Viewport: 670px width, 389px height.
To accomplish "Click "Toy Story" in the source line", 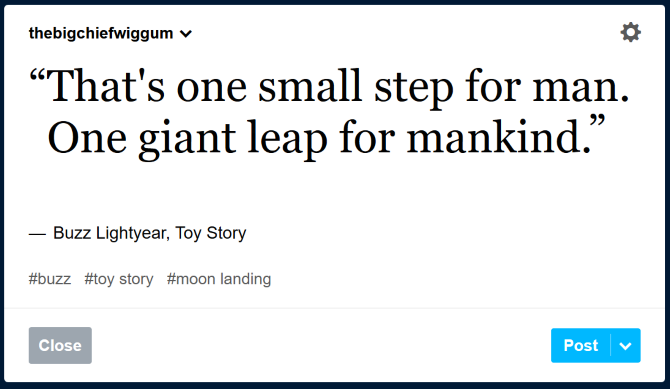I will [211, 233].
